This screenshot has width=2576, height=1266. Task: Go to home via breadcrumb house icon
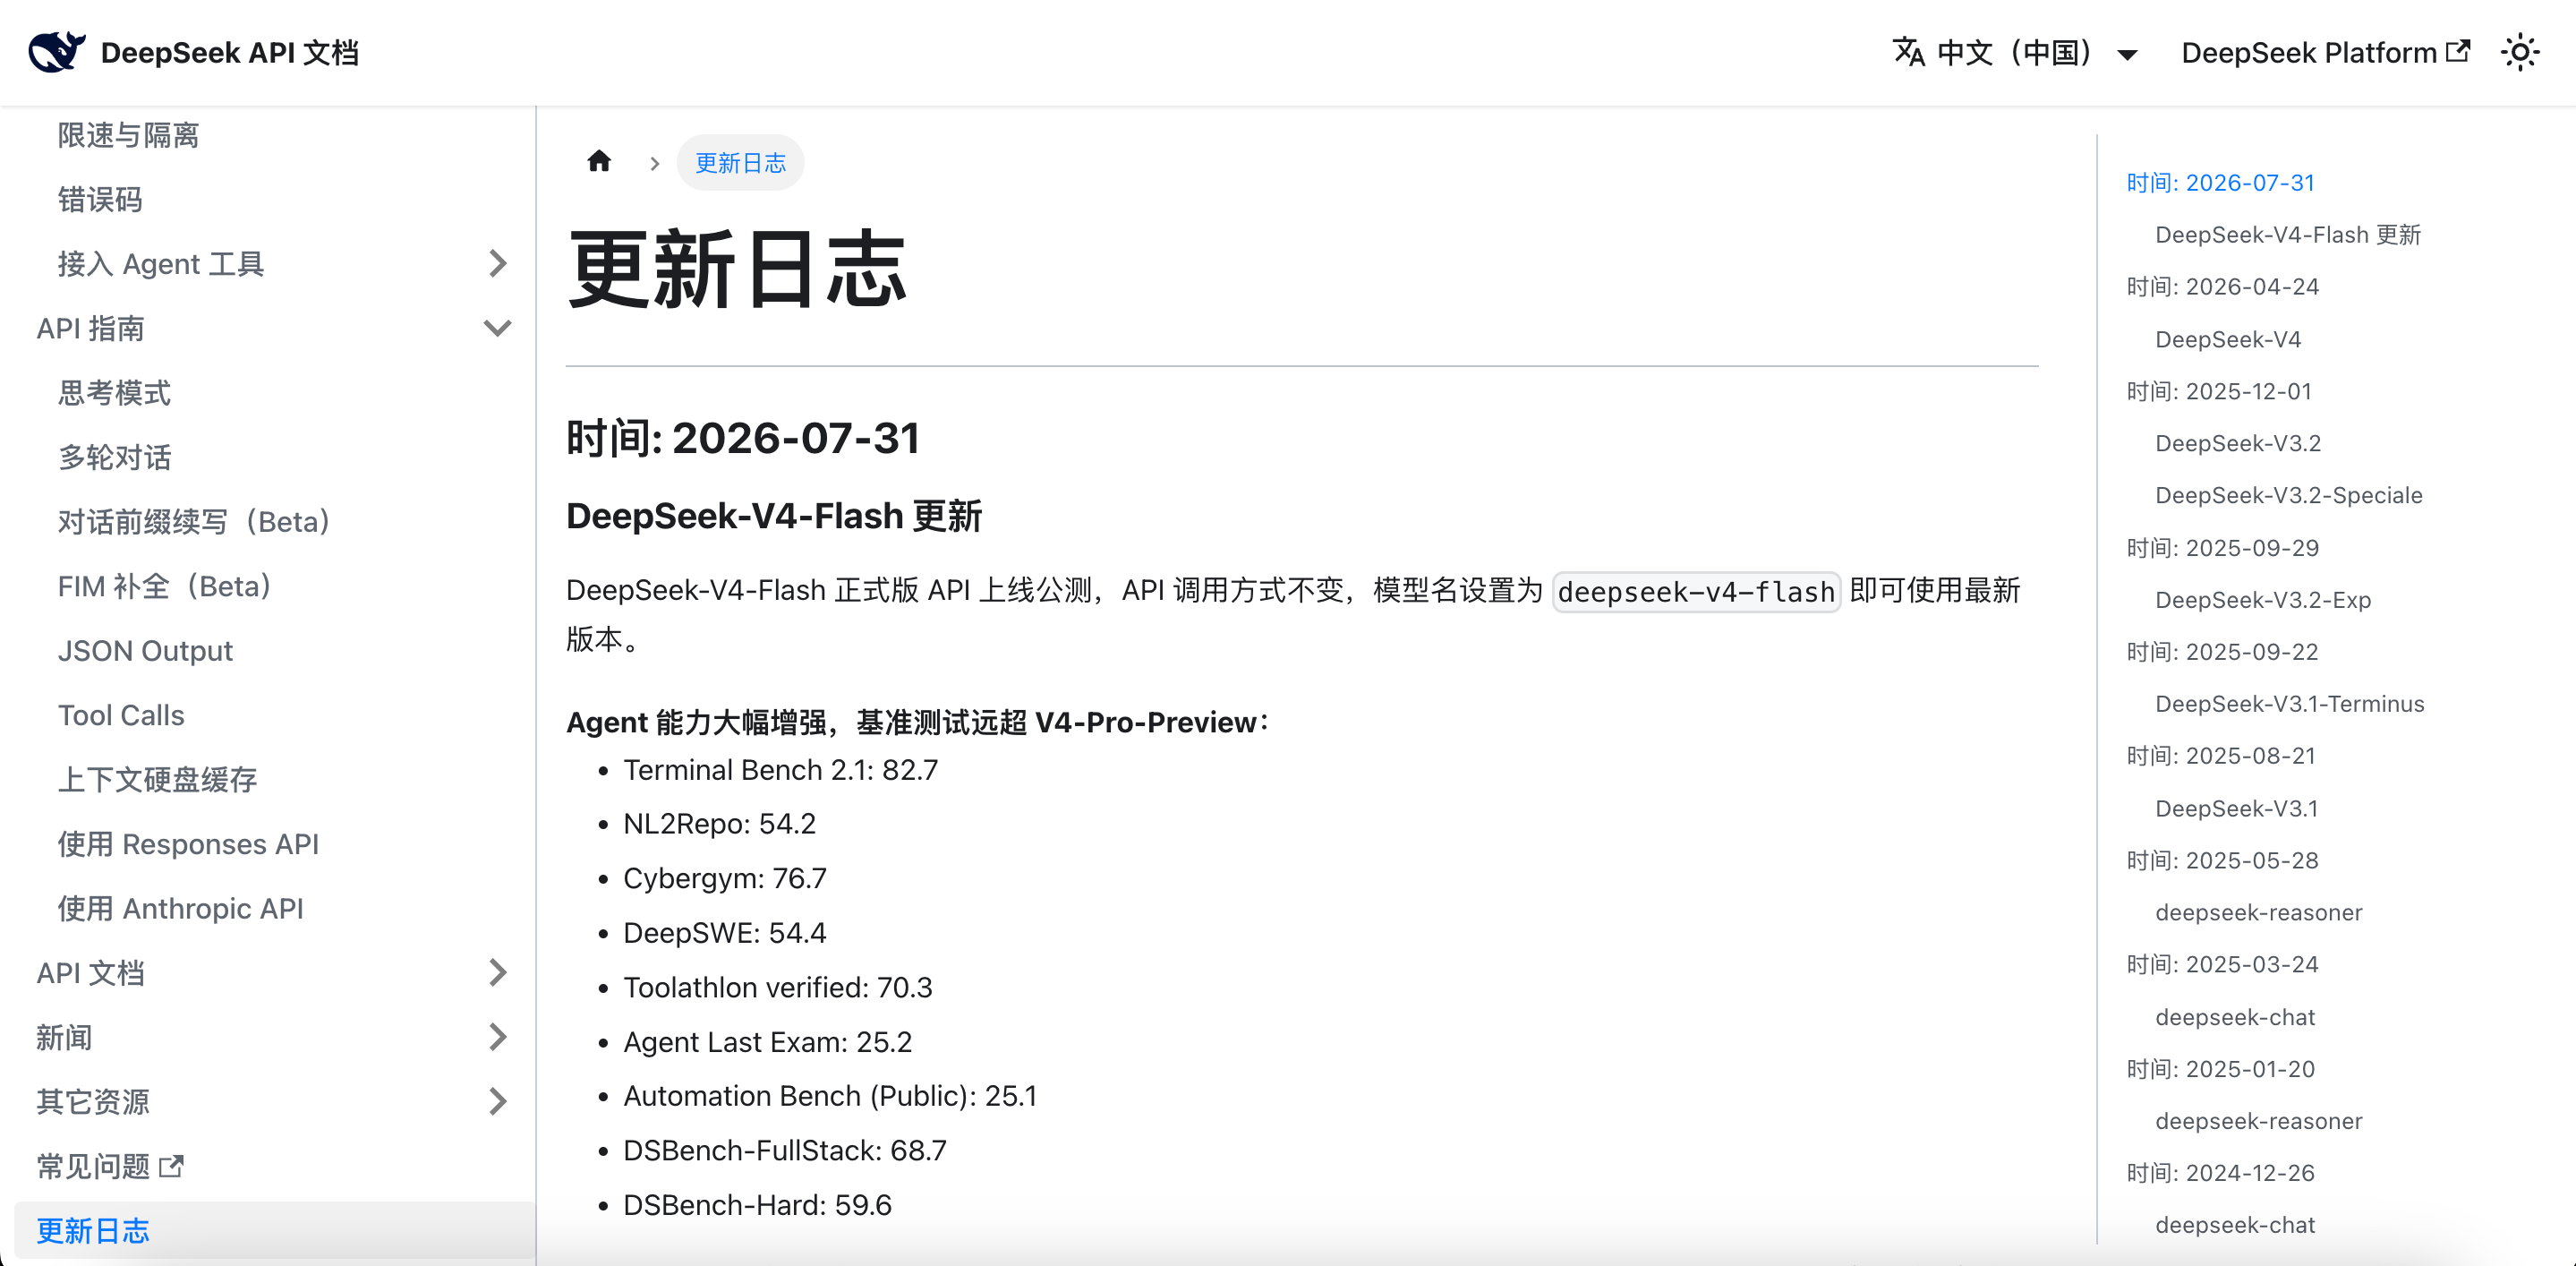tap(599, 162)
